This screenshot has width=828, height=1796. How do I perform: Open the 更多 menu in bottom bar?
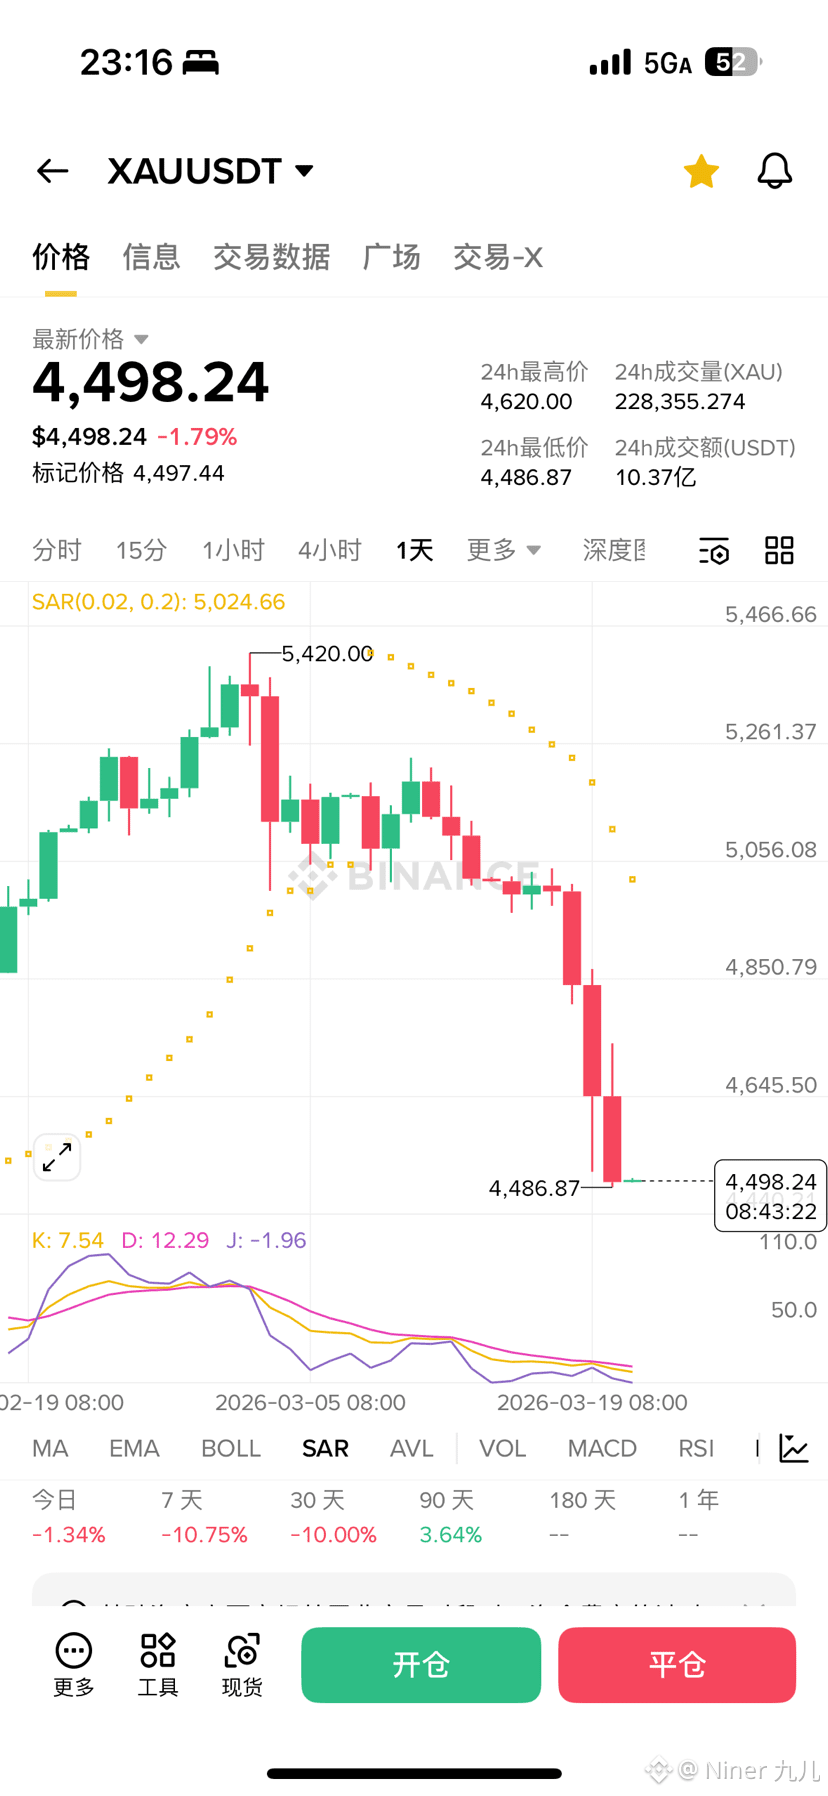point(74,1665)
